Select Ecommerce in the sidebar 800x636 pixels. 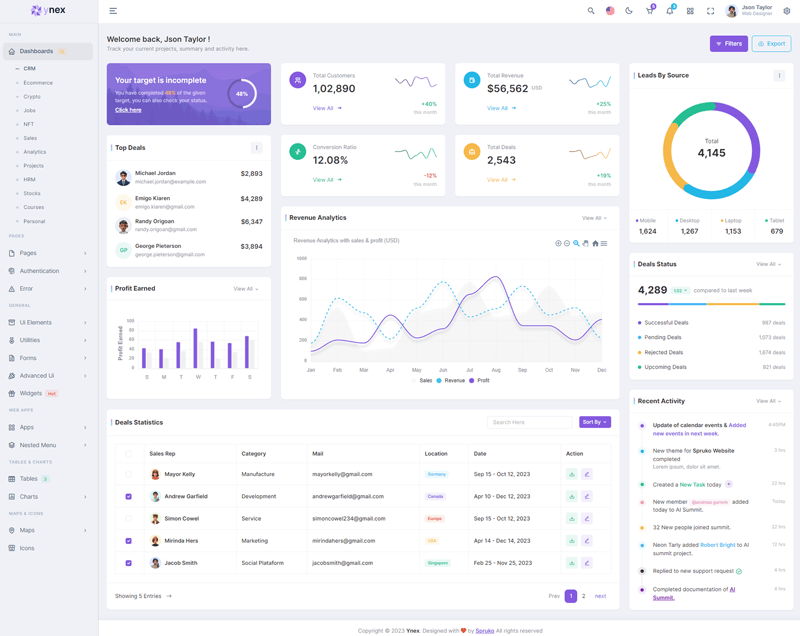coord(38,83)
